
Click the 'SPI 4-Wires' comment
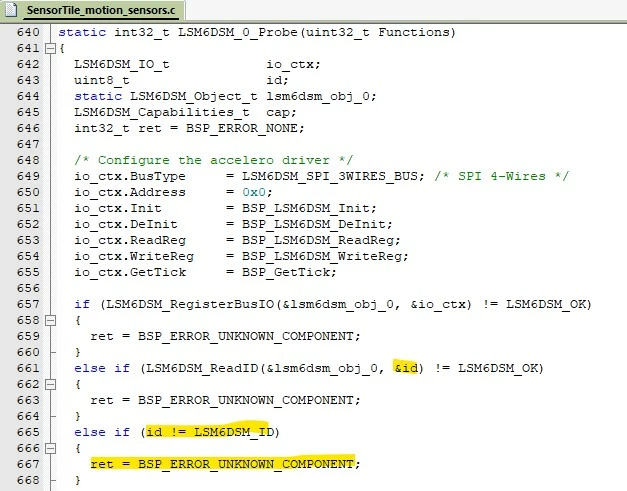[502, 176]
